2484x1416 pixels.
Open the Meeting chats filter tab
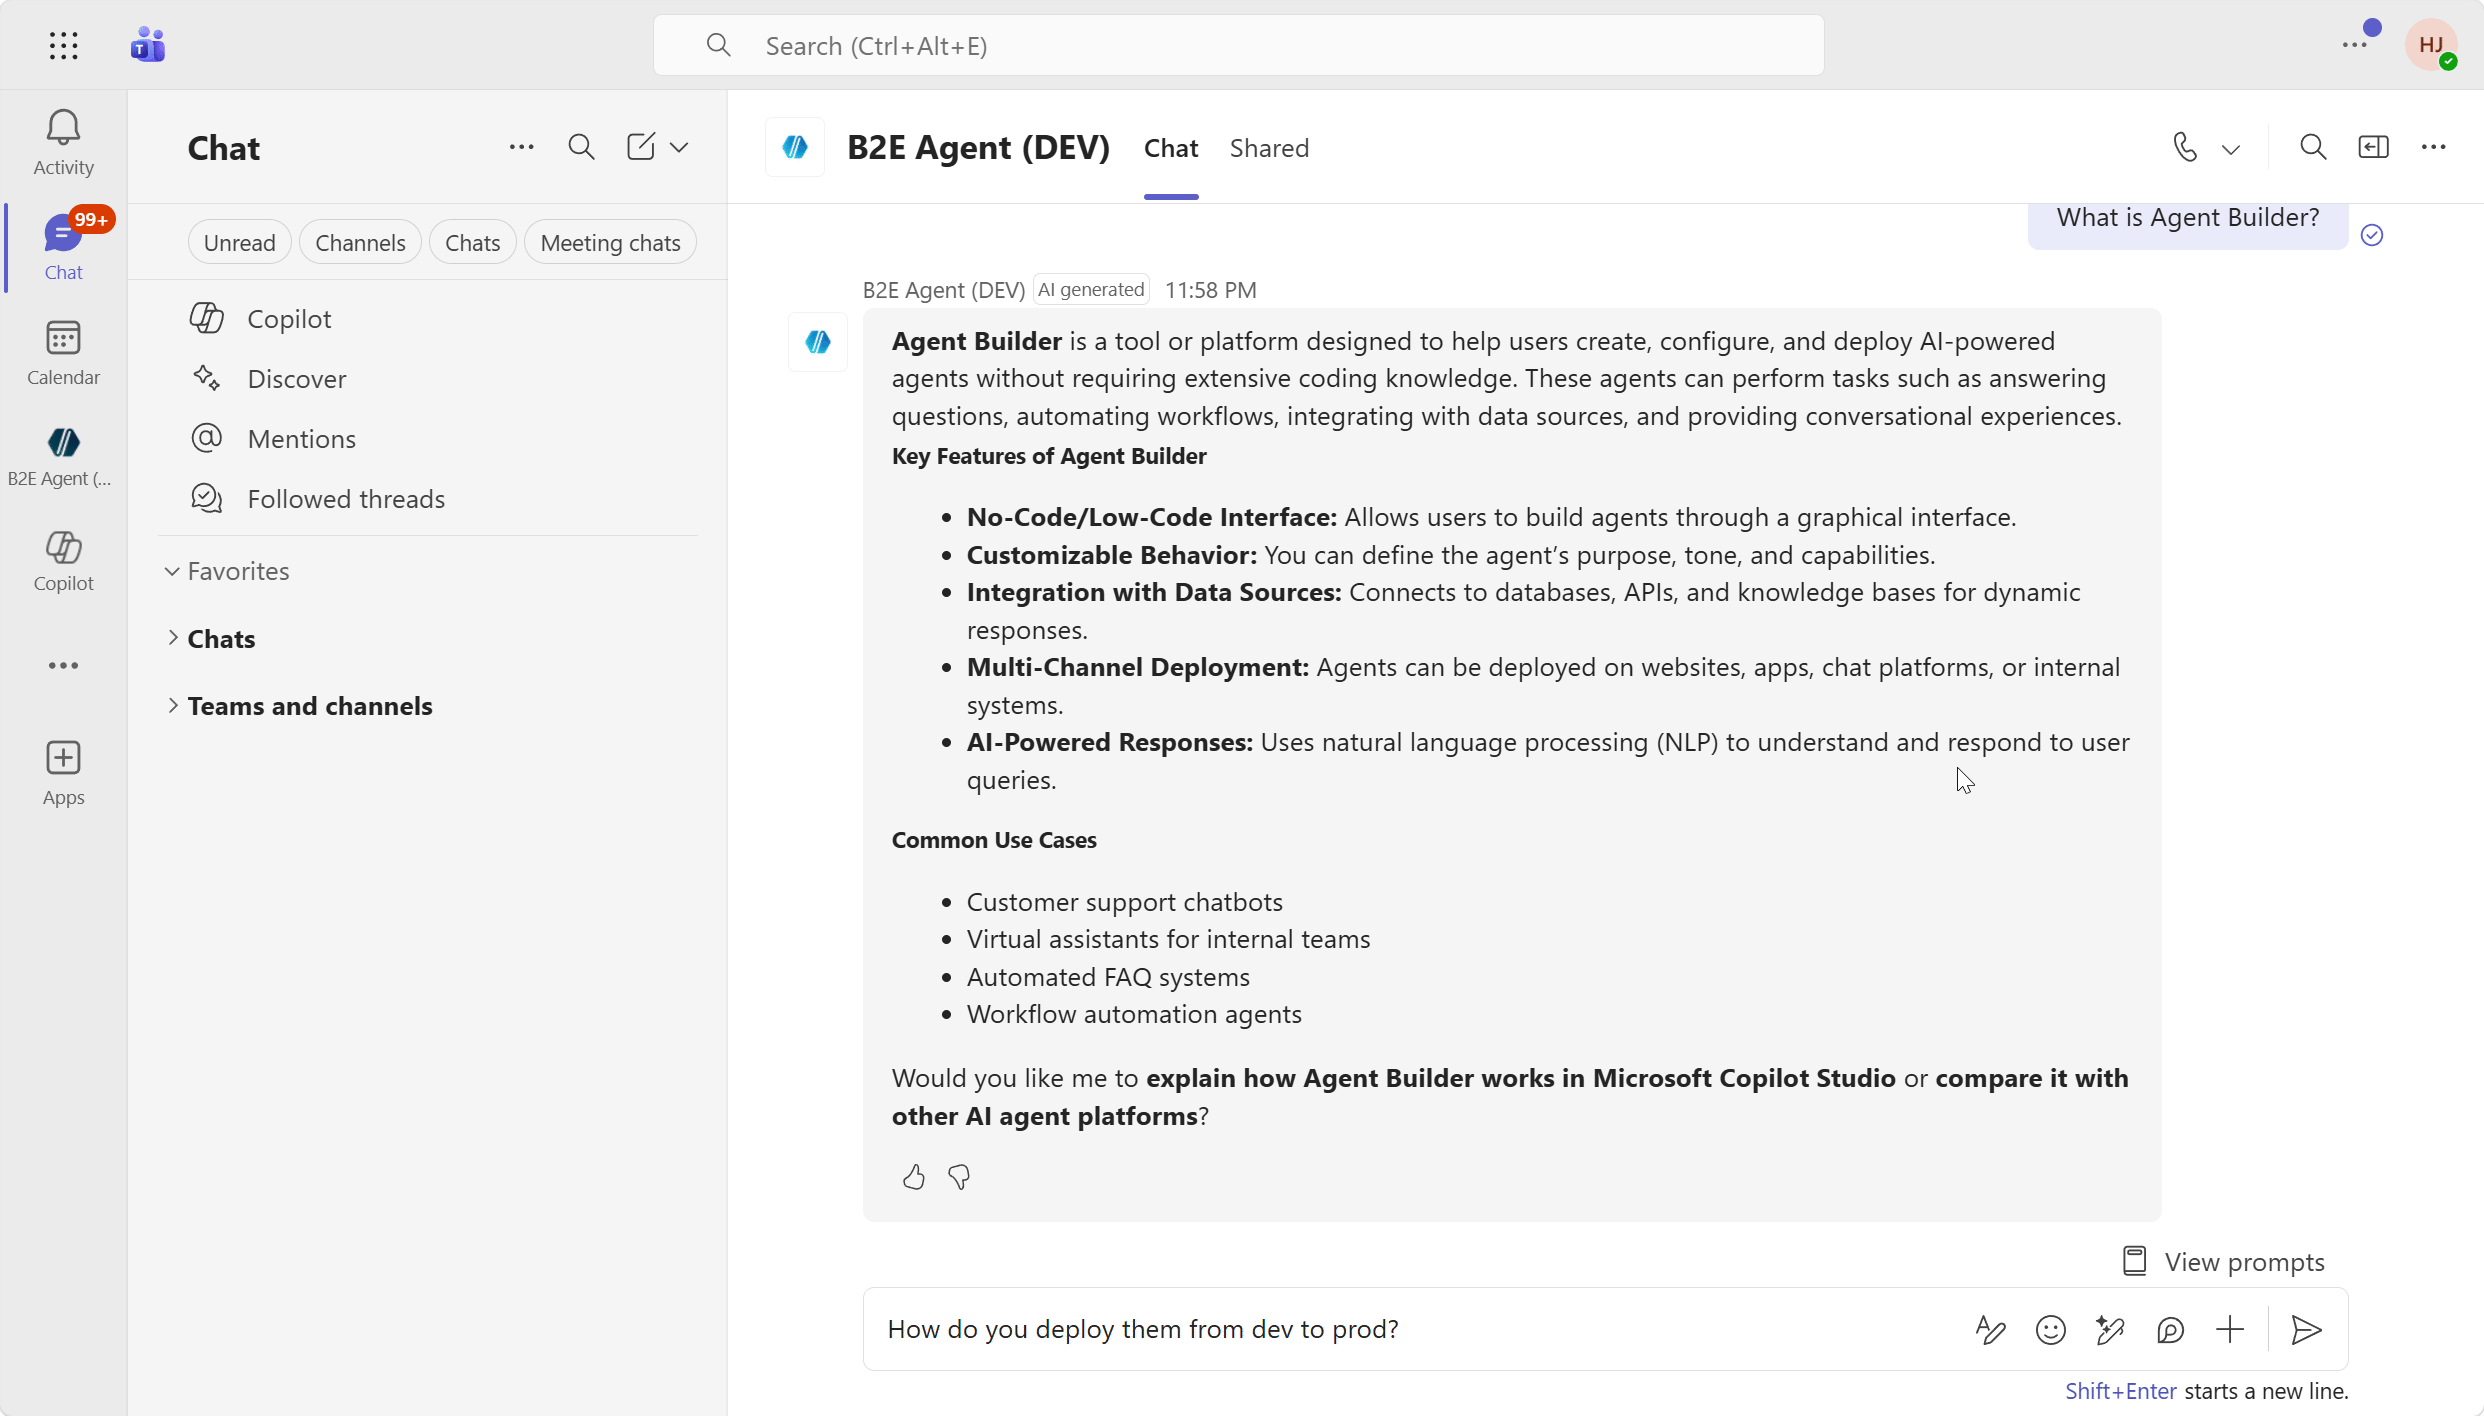tap(610, 241)
